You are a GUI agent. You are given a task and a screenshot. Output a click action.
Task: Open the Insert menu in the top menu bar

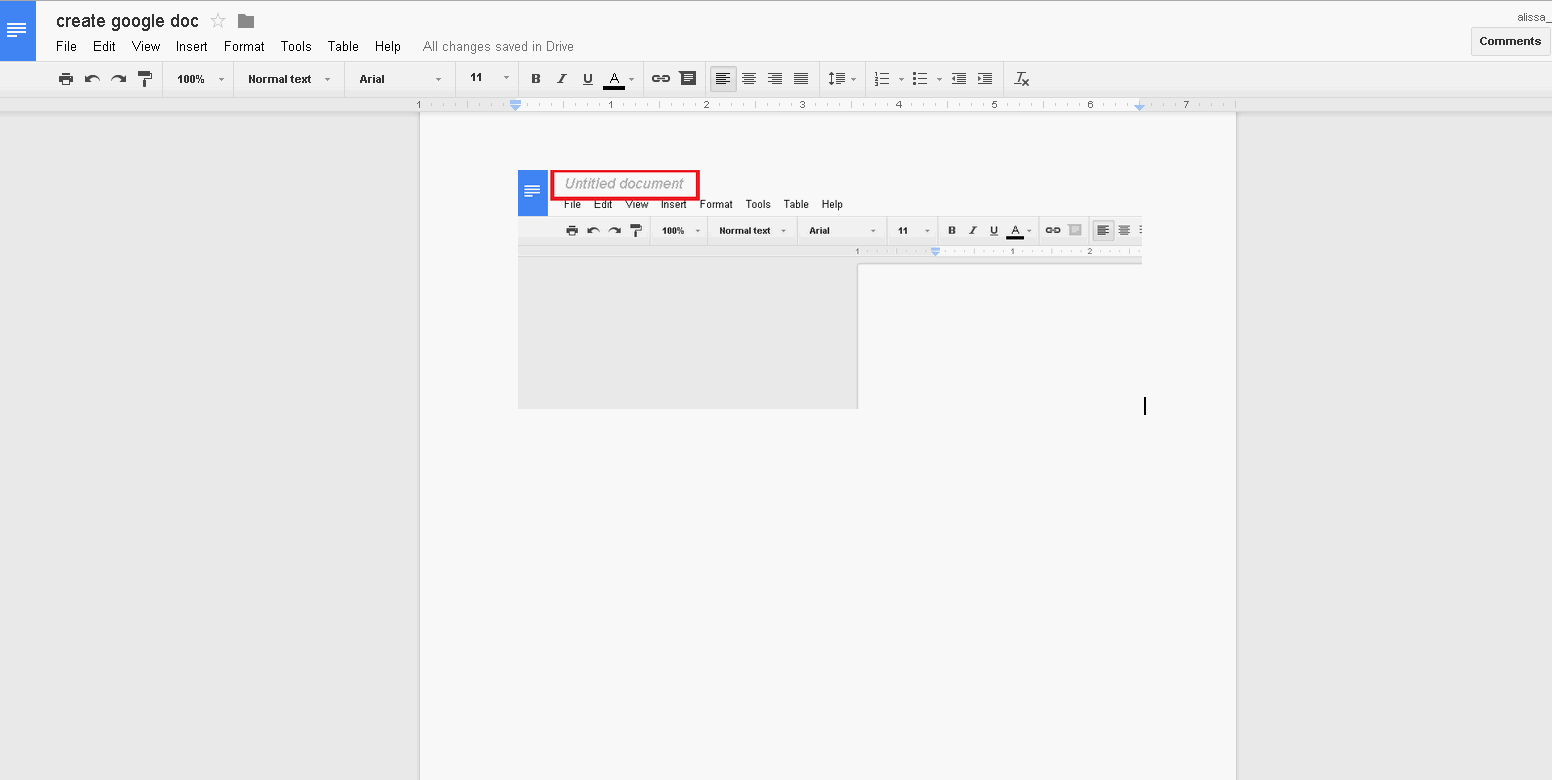191,46
